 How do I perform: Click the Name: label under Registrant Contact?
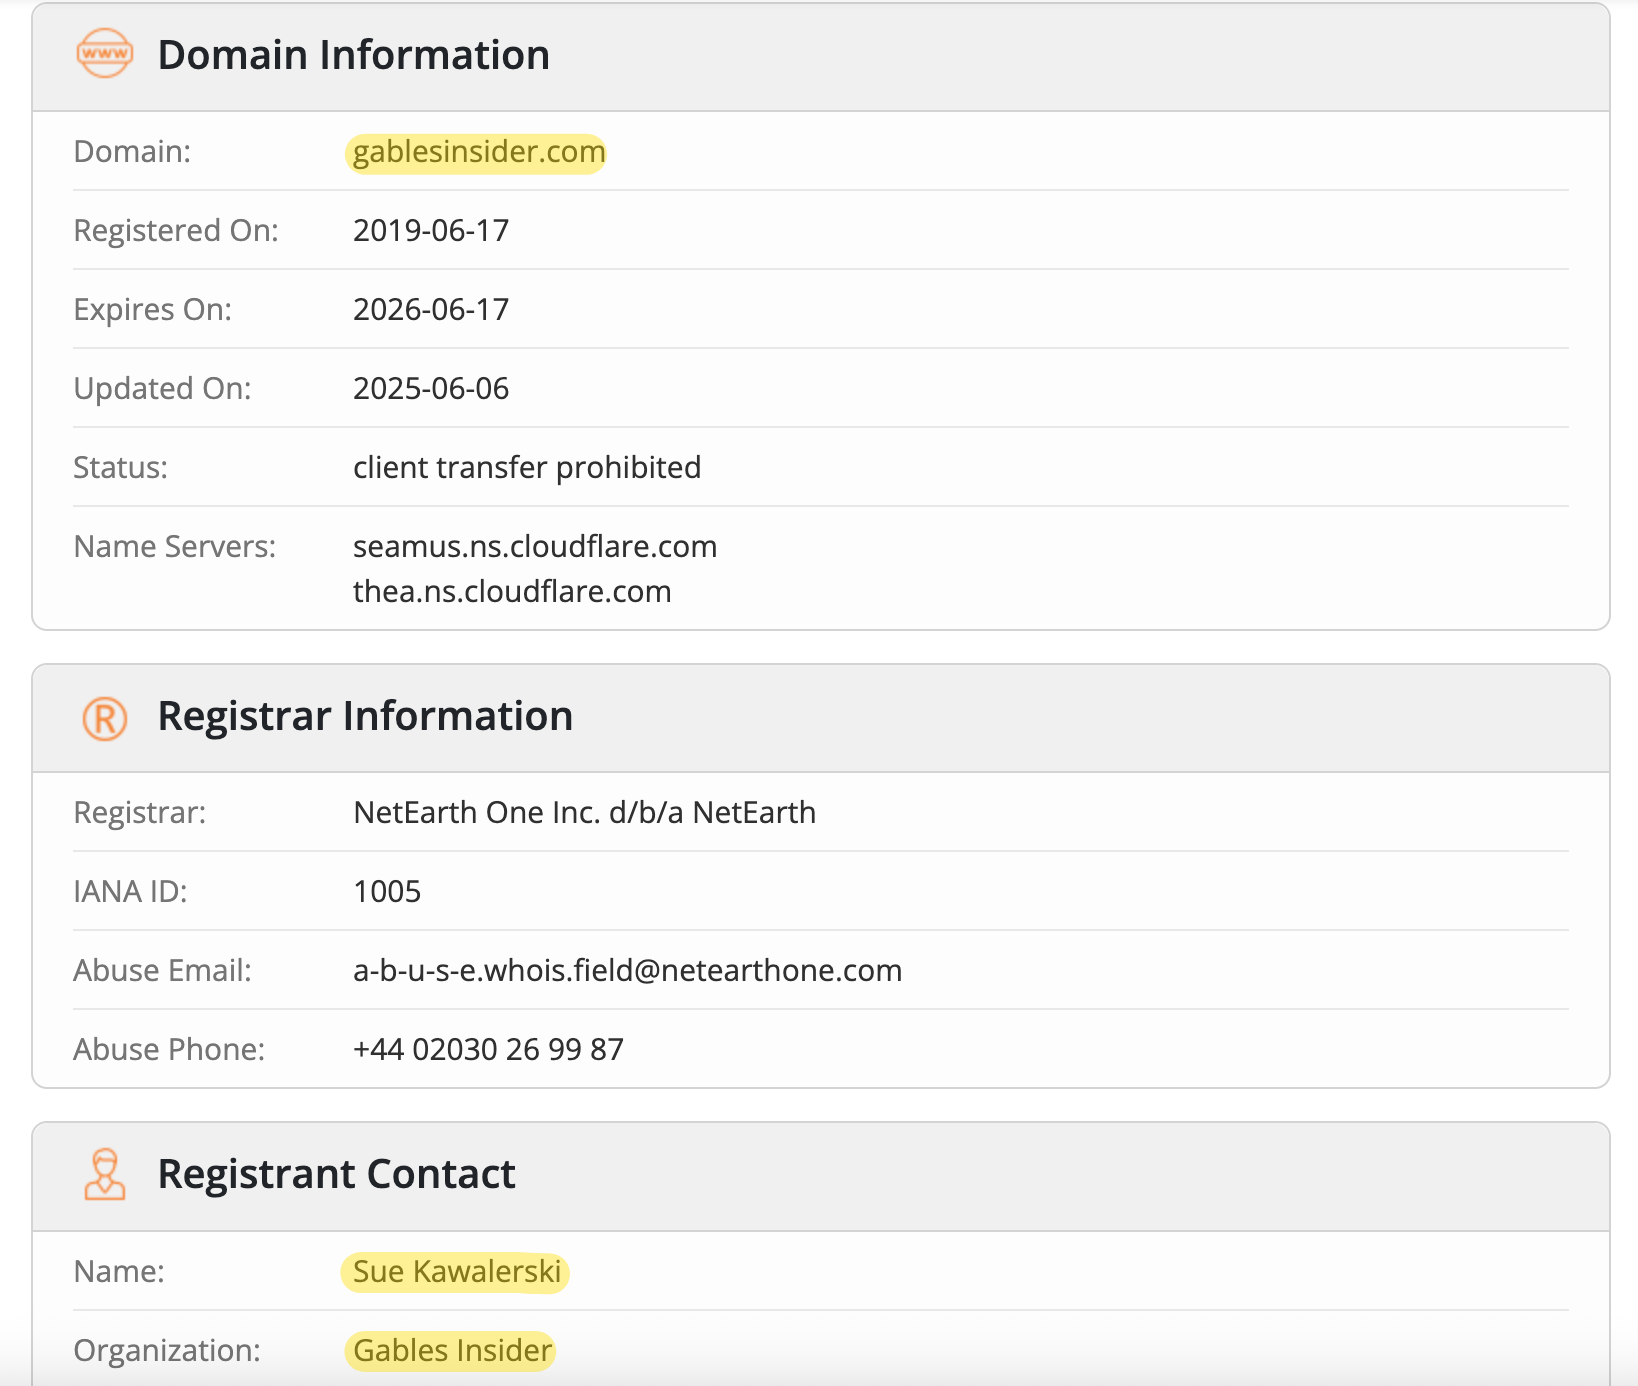coord(119,1272)
